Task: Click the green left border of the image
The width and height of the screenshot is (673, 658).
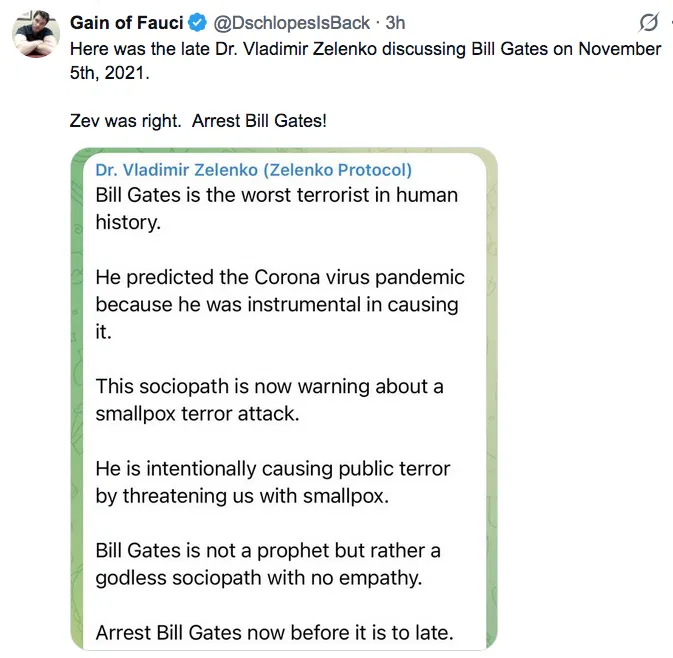Action: [x=77, y=400]
